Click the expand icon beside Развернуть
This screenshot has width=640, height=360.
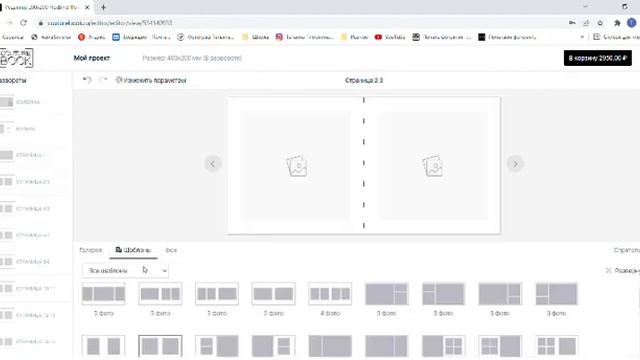608,270
